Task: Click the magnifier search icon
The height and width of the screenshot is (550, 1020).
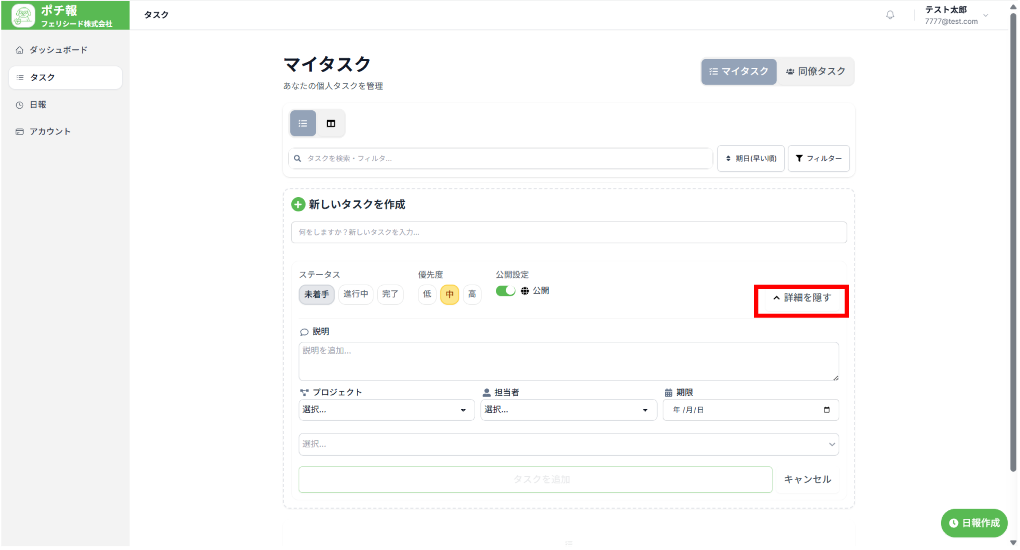Action: (x=298, y=158)
